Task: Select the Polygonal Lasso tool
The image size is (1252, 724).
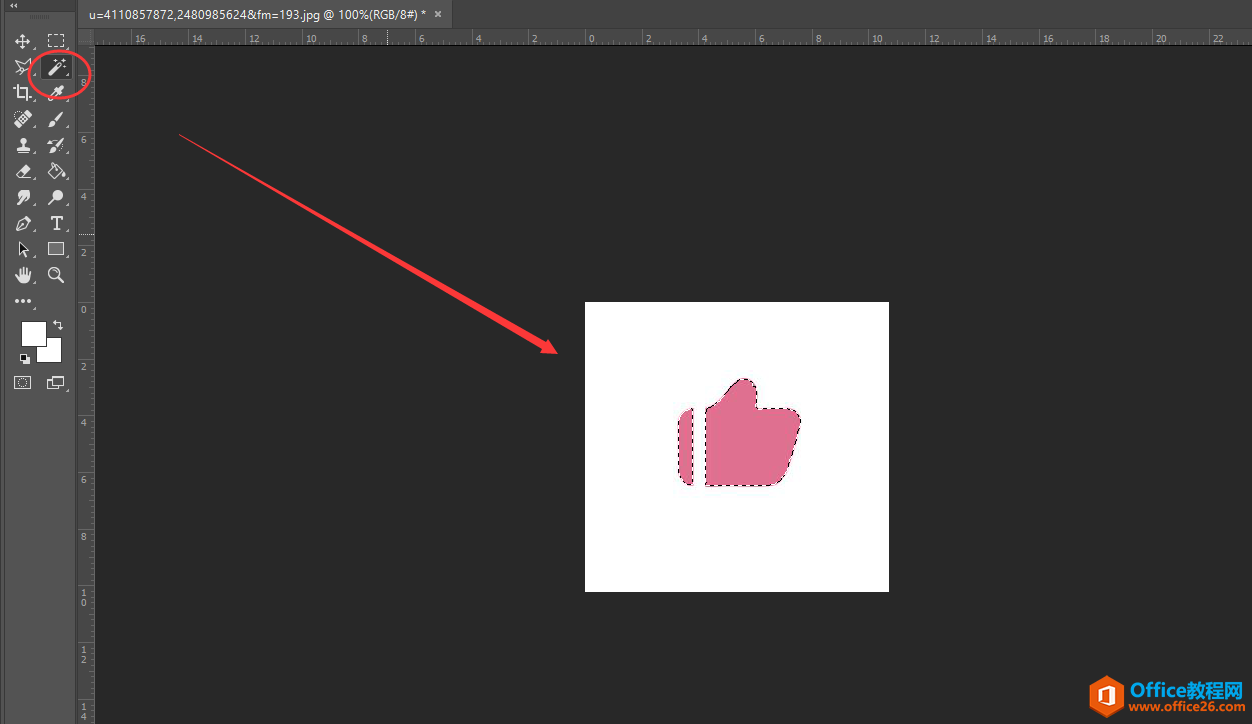Action: 23,67
